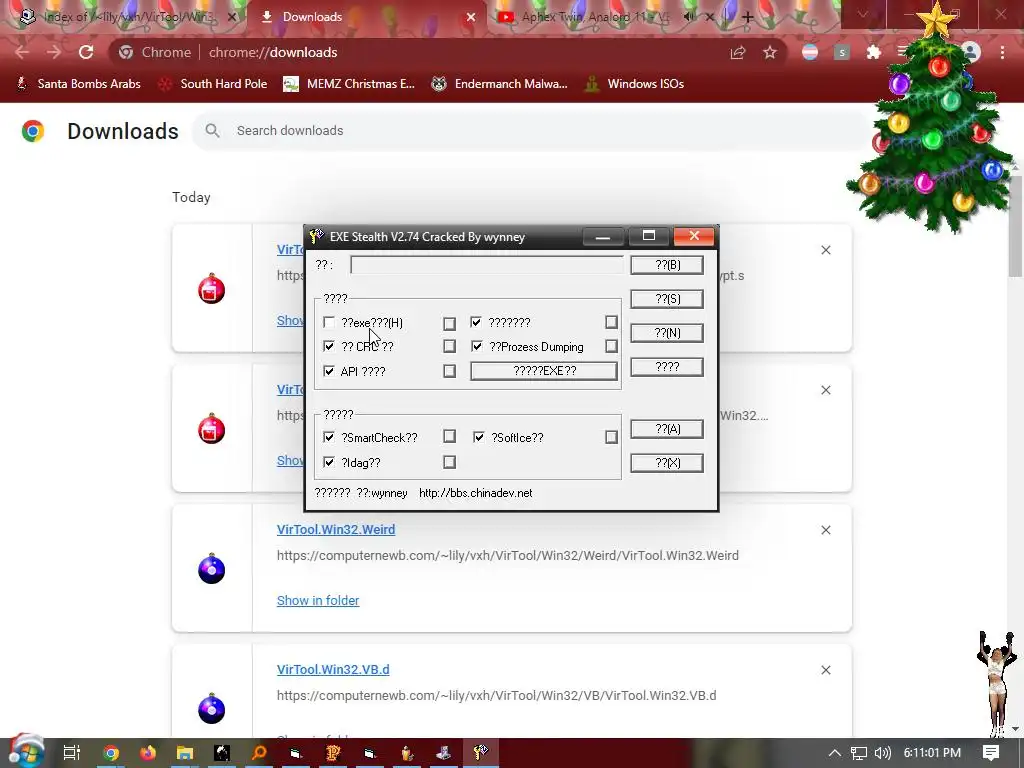Click the orange 'P' taskbar icon
The image size is (1024, 768).
click(333, 753)
